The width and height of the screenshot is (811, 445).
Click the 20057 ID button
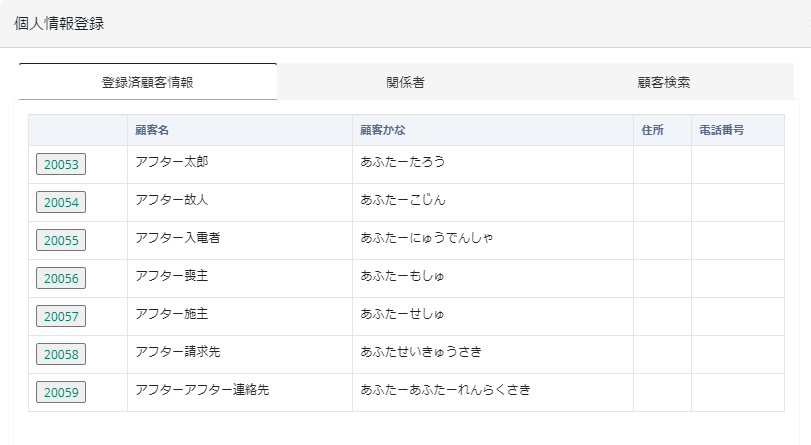tap(61, 317)
